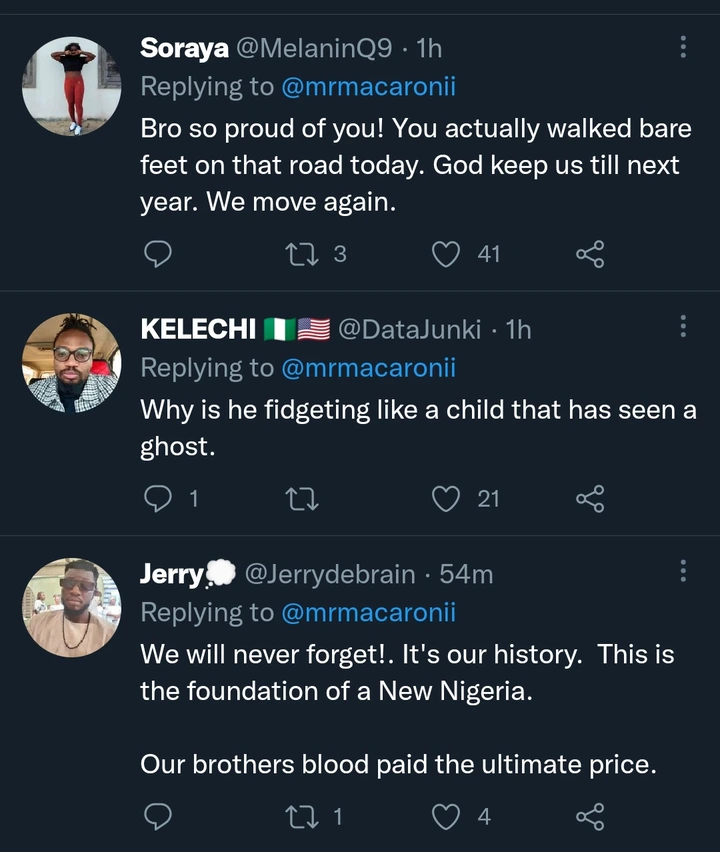Share Jerry's tweet

(590, 817)
